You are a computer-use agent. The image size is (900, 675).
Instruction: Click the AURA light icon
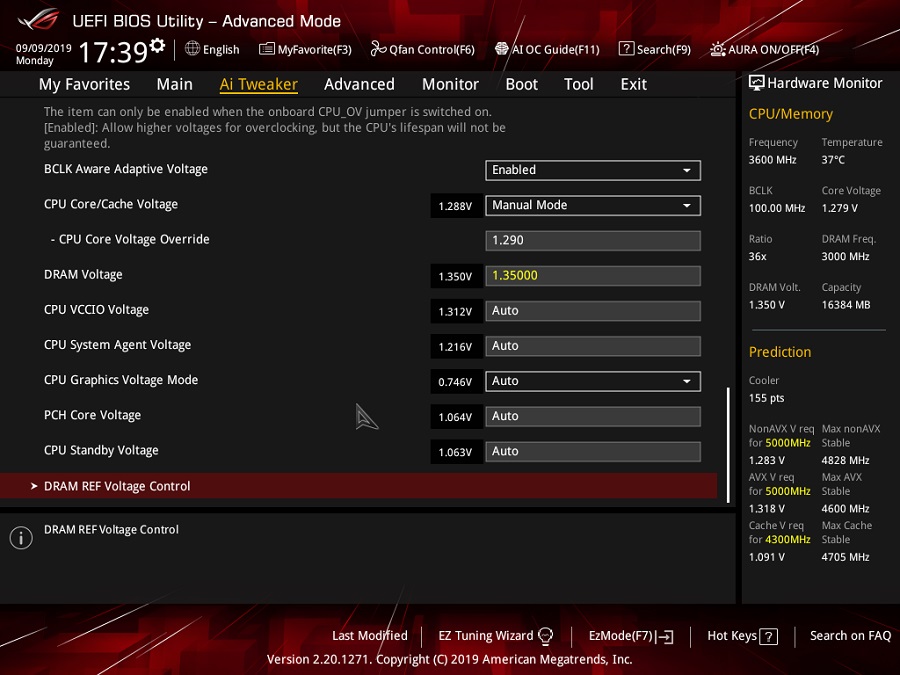click(x=717, y=49)
